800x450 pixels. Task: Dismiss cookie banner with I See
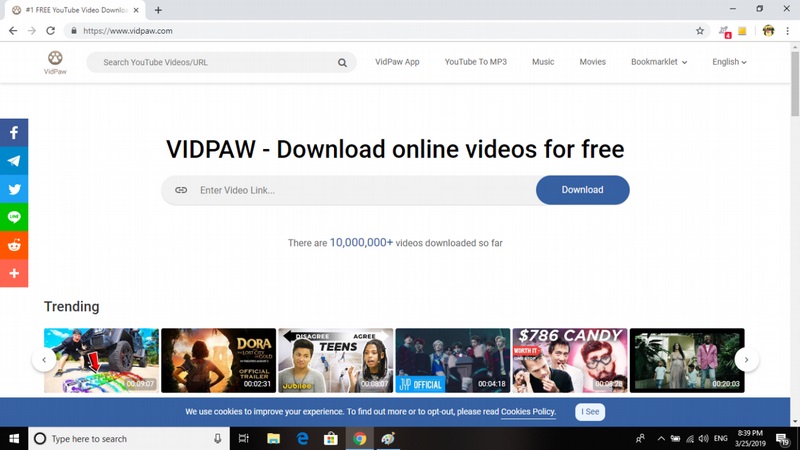click(590, 412)
